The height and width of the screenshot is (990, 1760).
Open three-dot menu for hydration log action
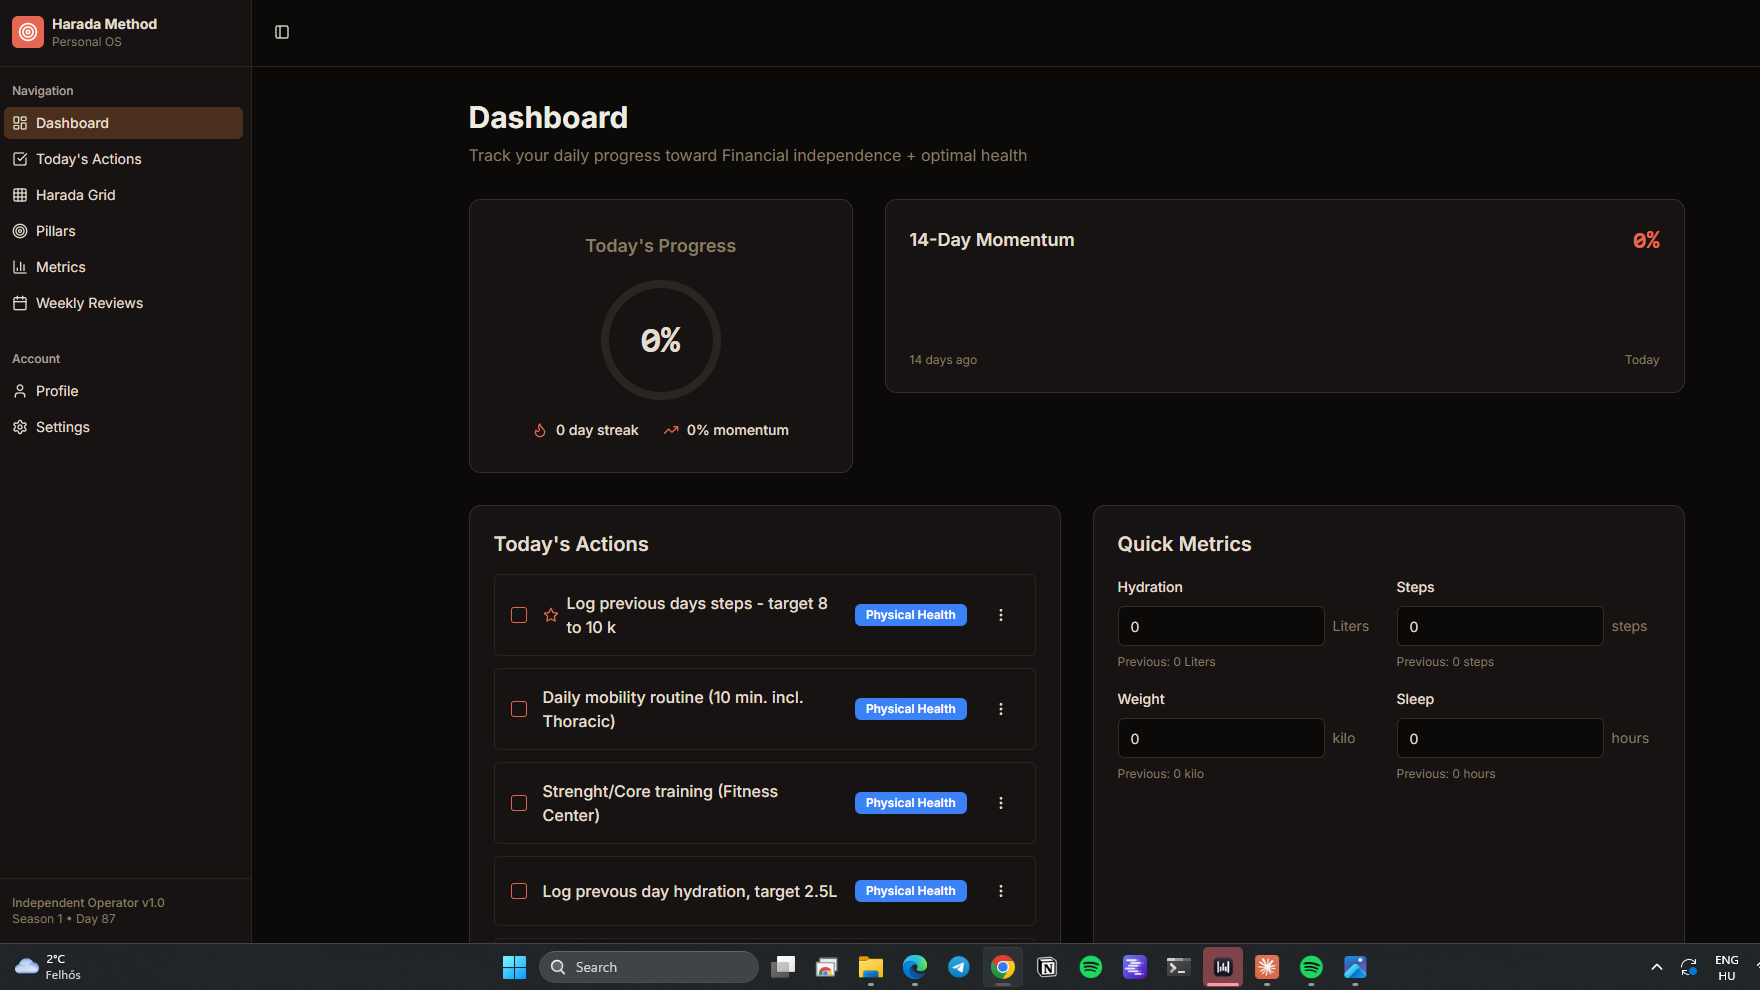point(1000,891)
